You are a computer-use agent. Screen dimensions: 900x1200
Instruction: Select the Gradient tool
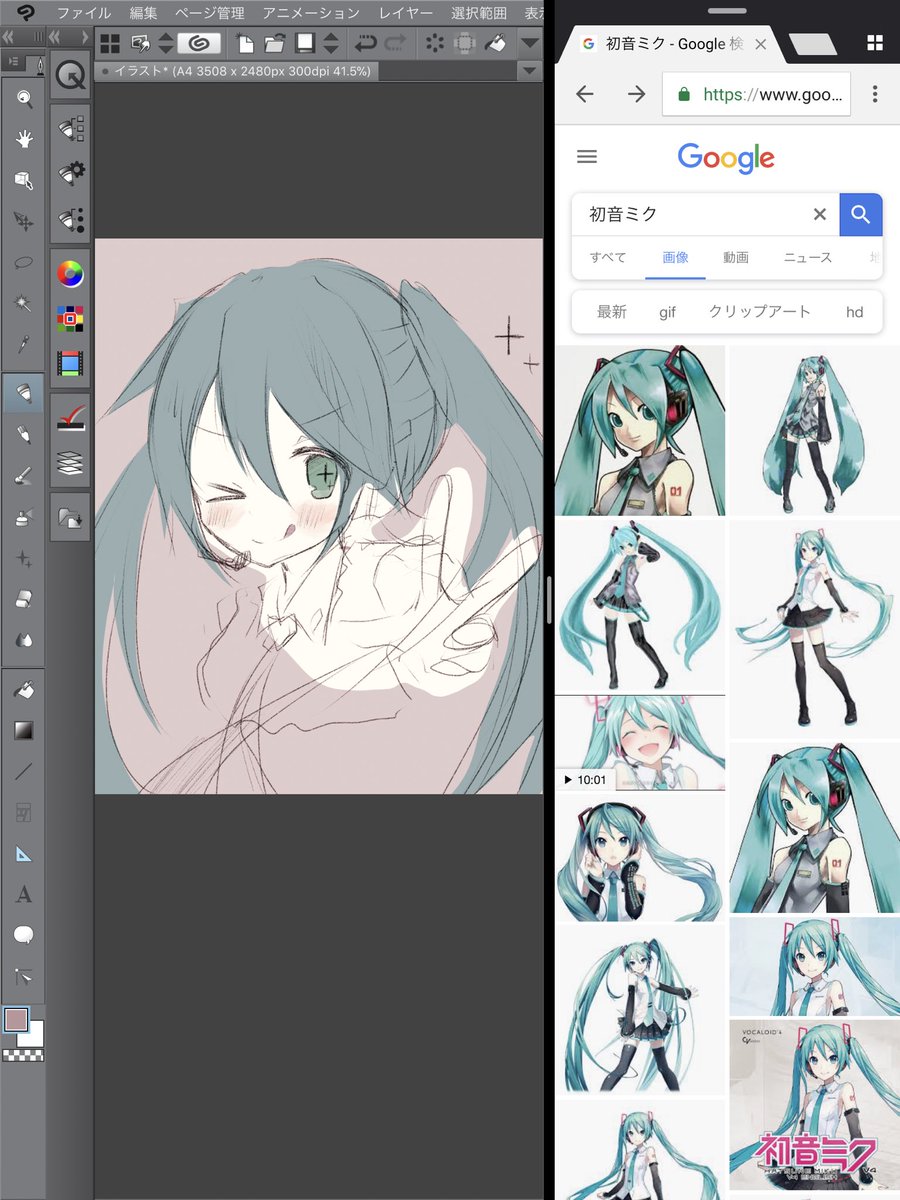tap(23, 730)
